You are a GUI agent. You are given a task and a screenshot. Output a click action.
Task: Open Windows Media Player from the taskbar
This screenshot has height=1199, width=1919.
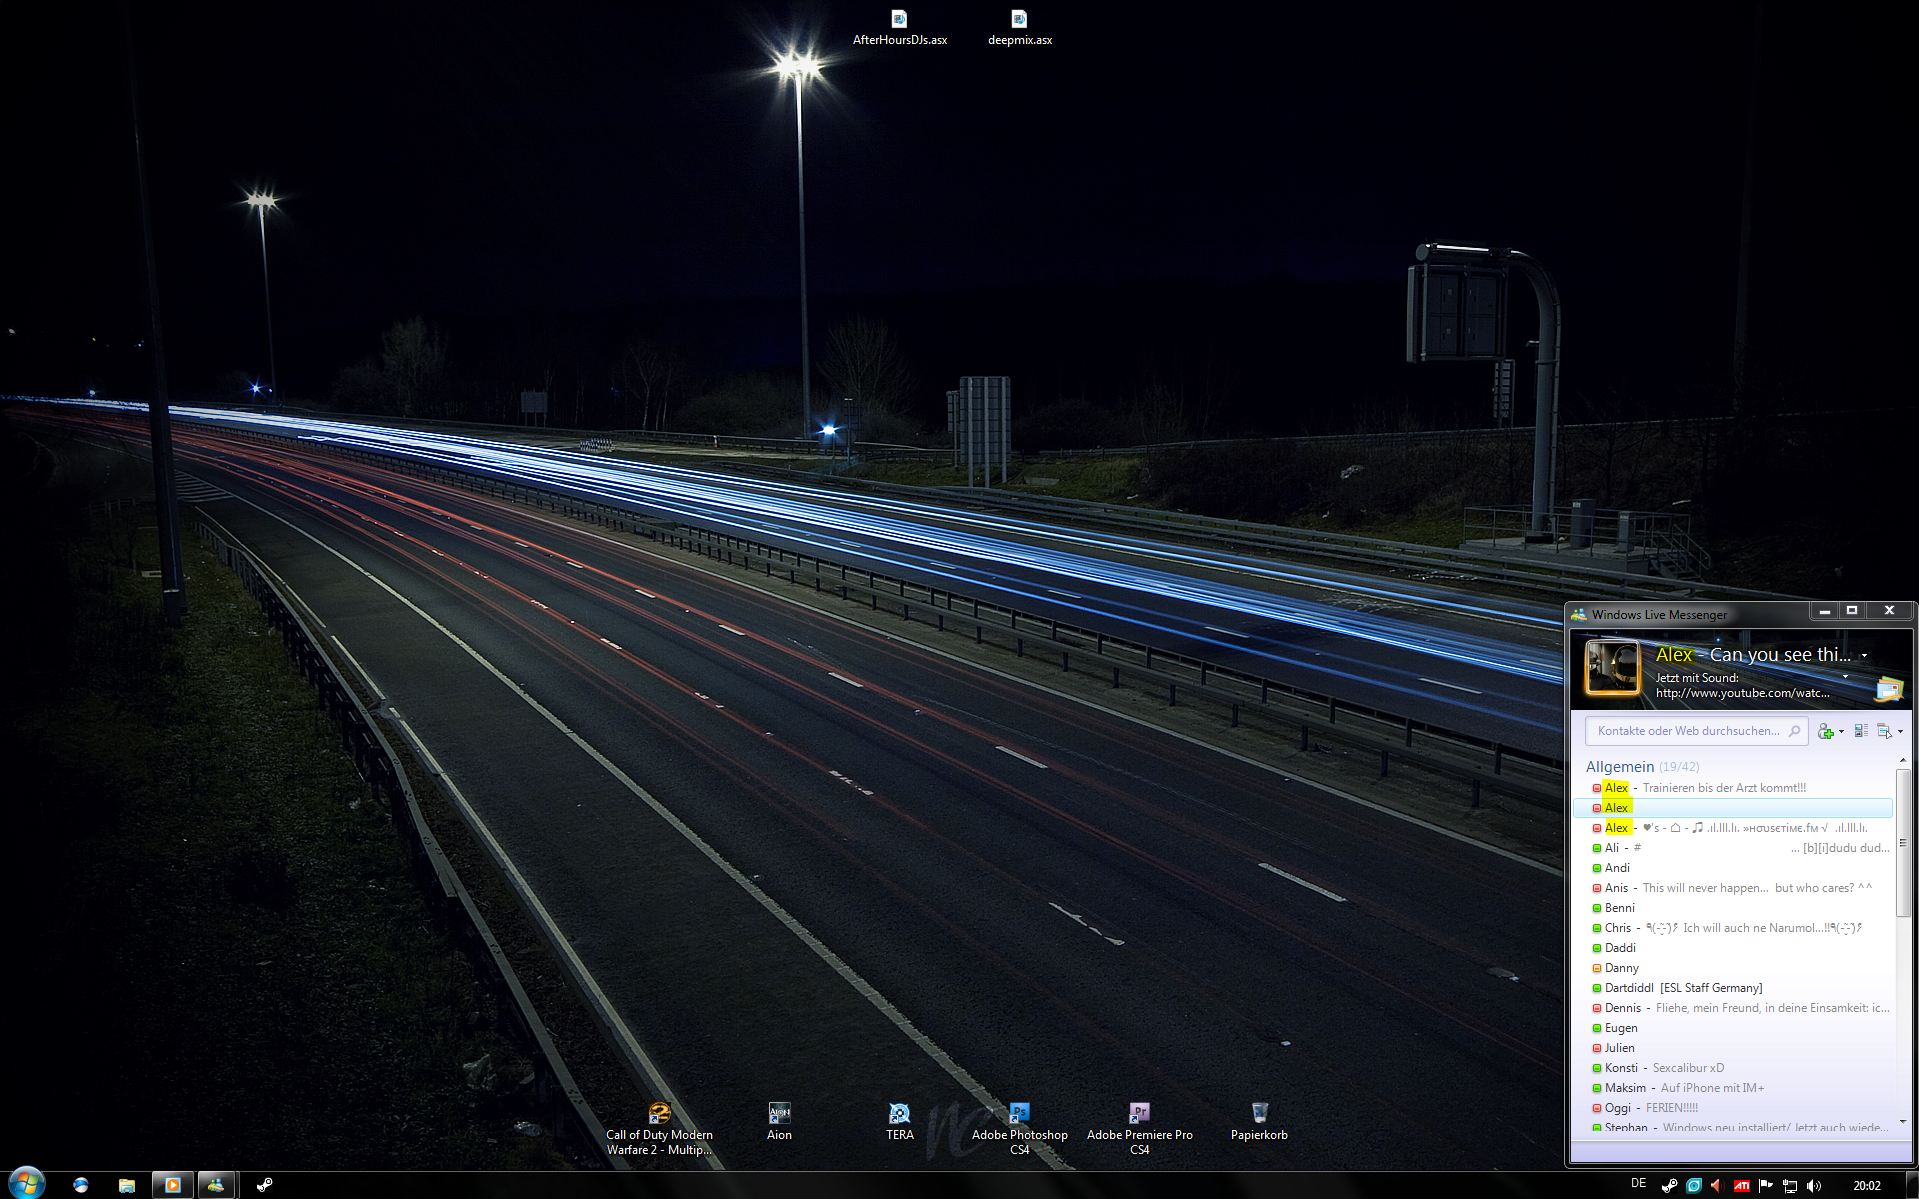pos(172,1185)
